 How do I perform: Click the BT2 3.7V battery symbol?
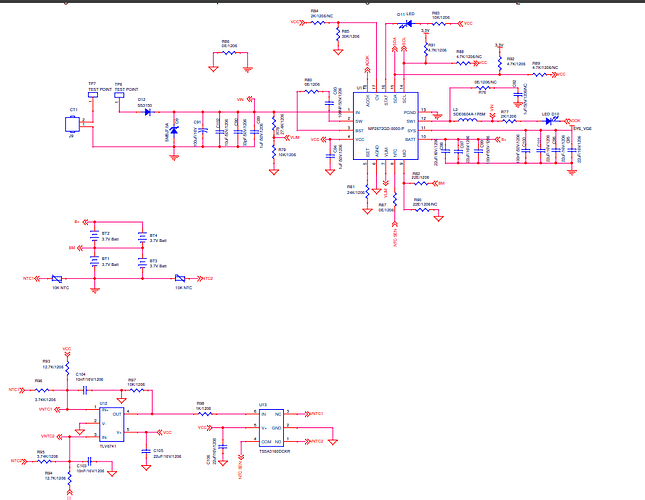tap(95, 238)
